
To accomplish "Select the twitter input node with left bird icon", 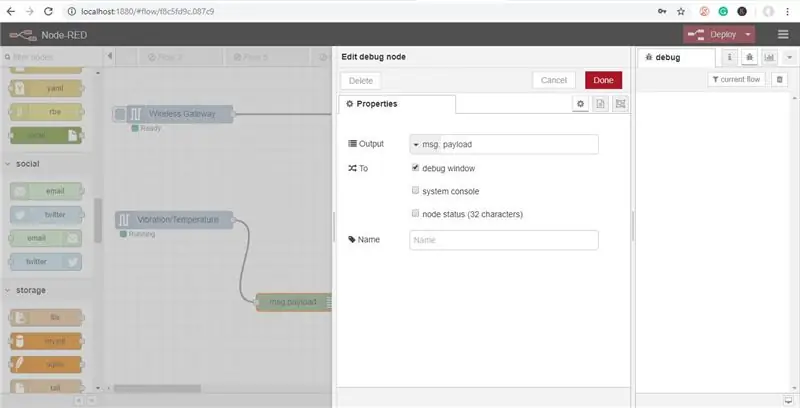I will (x=46, y=215).
